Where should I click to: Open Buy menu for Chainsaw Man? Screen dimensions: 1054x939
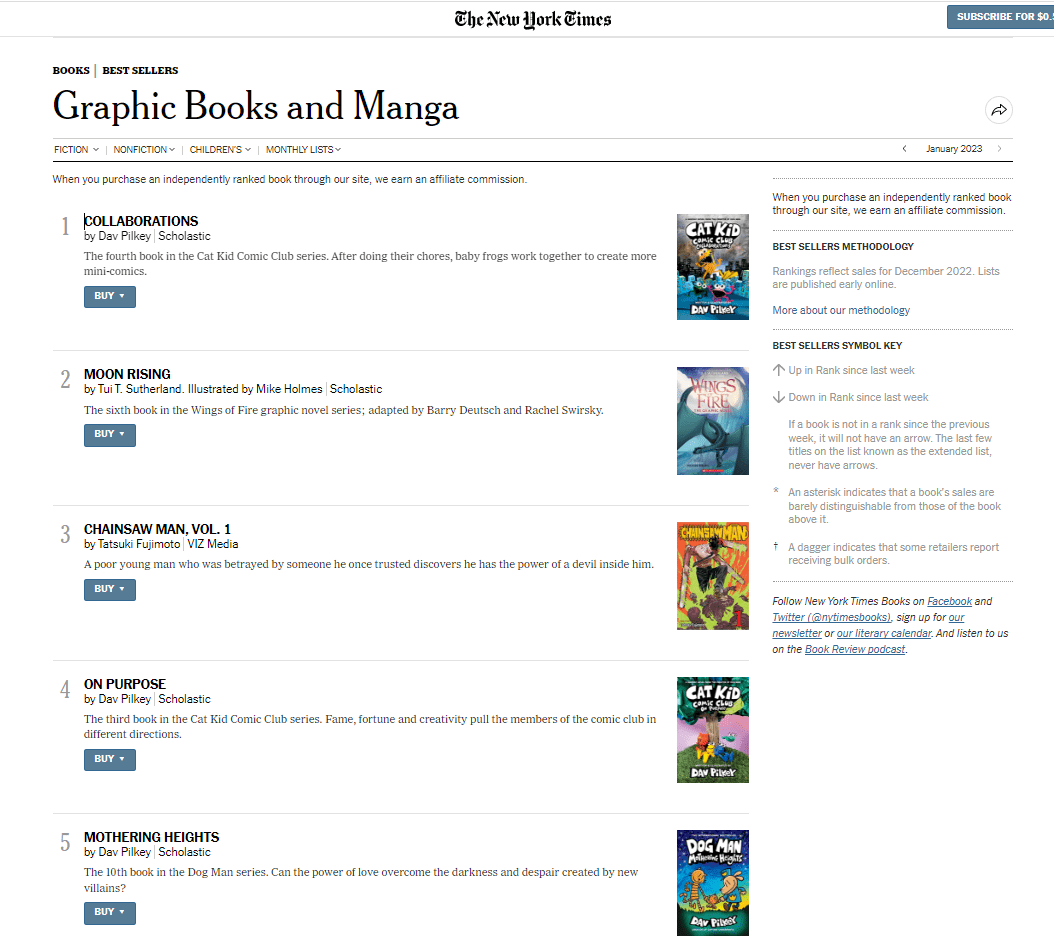[x=110, y=589]
